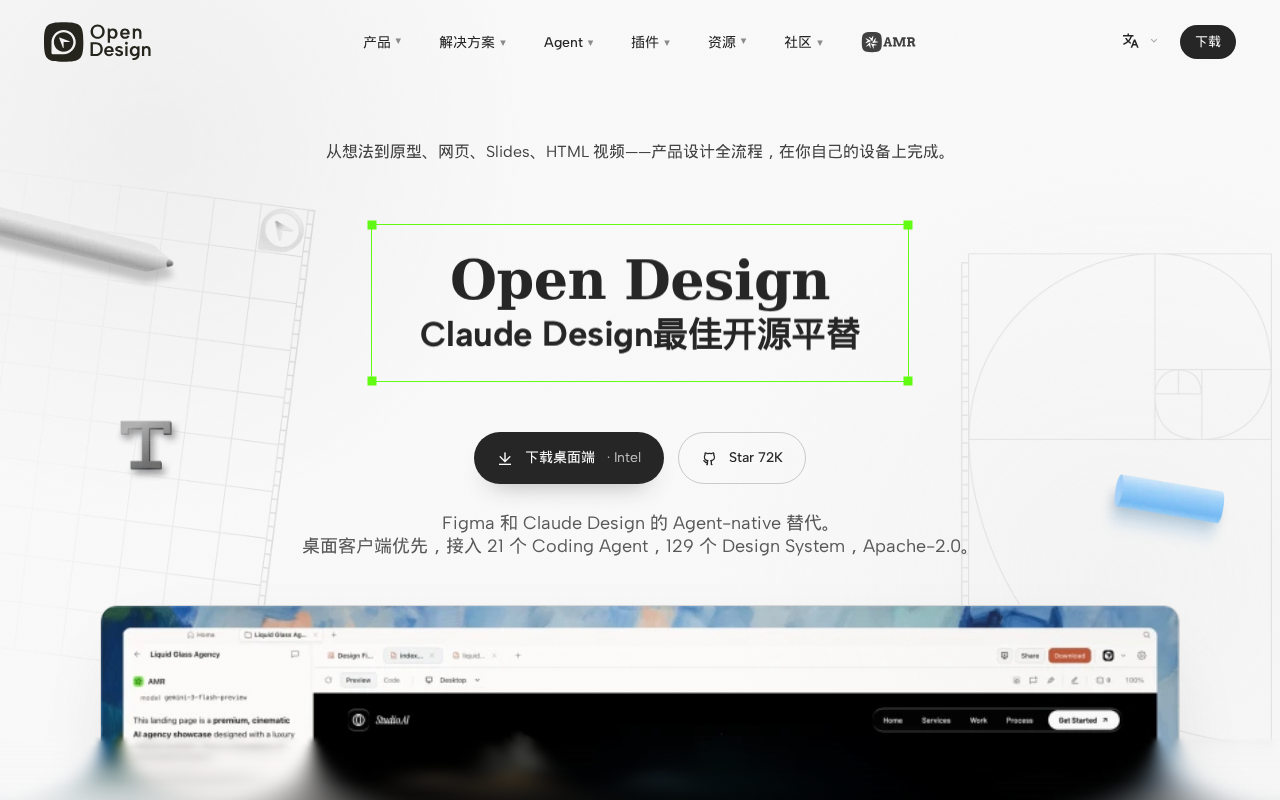The height and width of the screenshot is (800, 1280).
Task: Open the Agent dropdown menu
Action: (568, 42)
